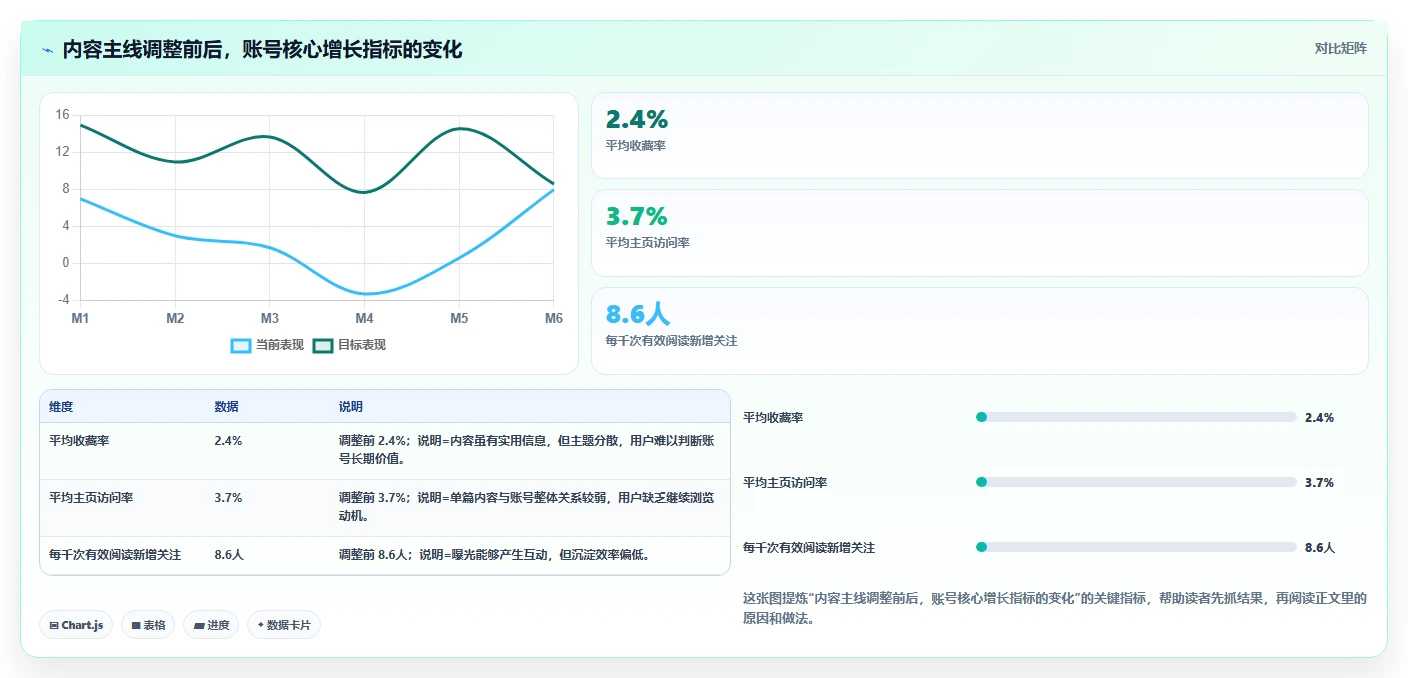Click the 每千次有效阅读新增关注 progress bar

[x=1136, y=547]
